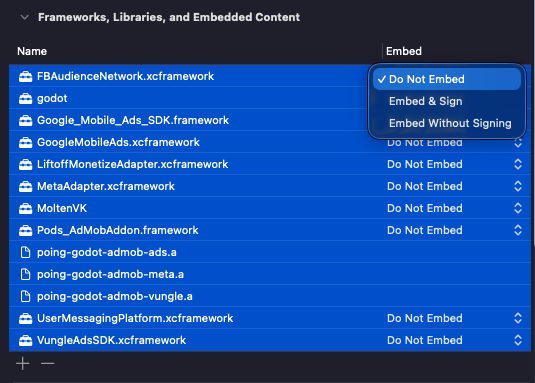Select Google_Mobile_Ads_SDK.framework name
The width and height of the screenshot is (535, 383).
click(x=133, y=120)
